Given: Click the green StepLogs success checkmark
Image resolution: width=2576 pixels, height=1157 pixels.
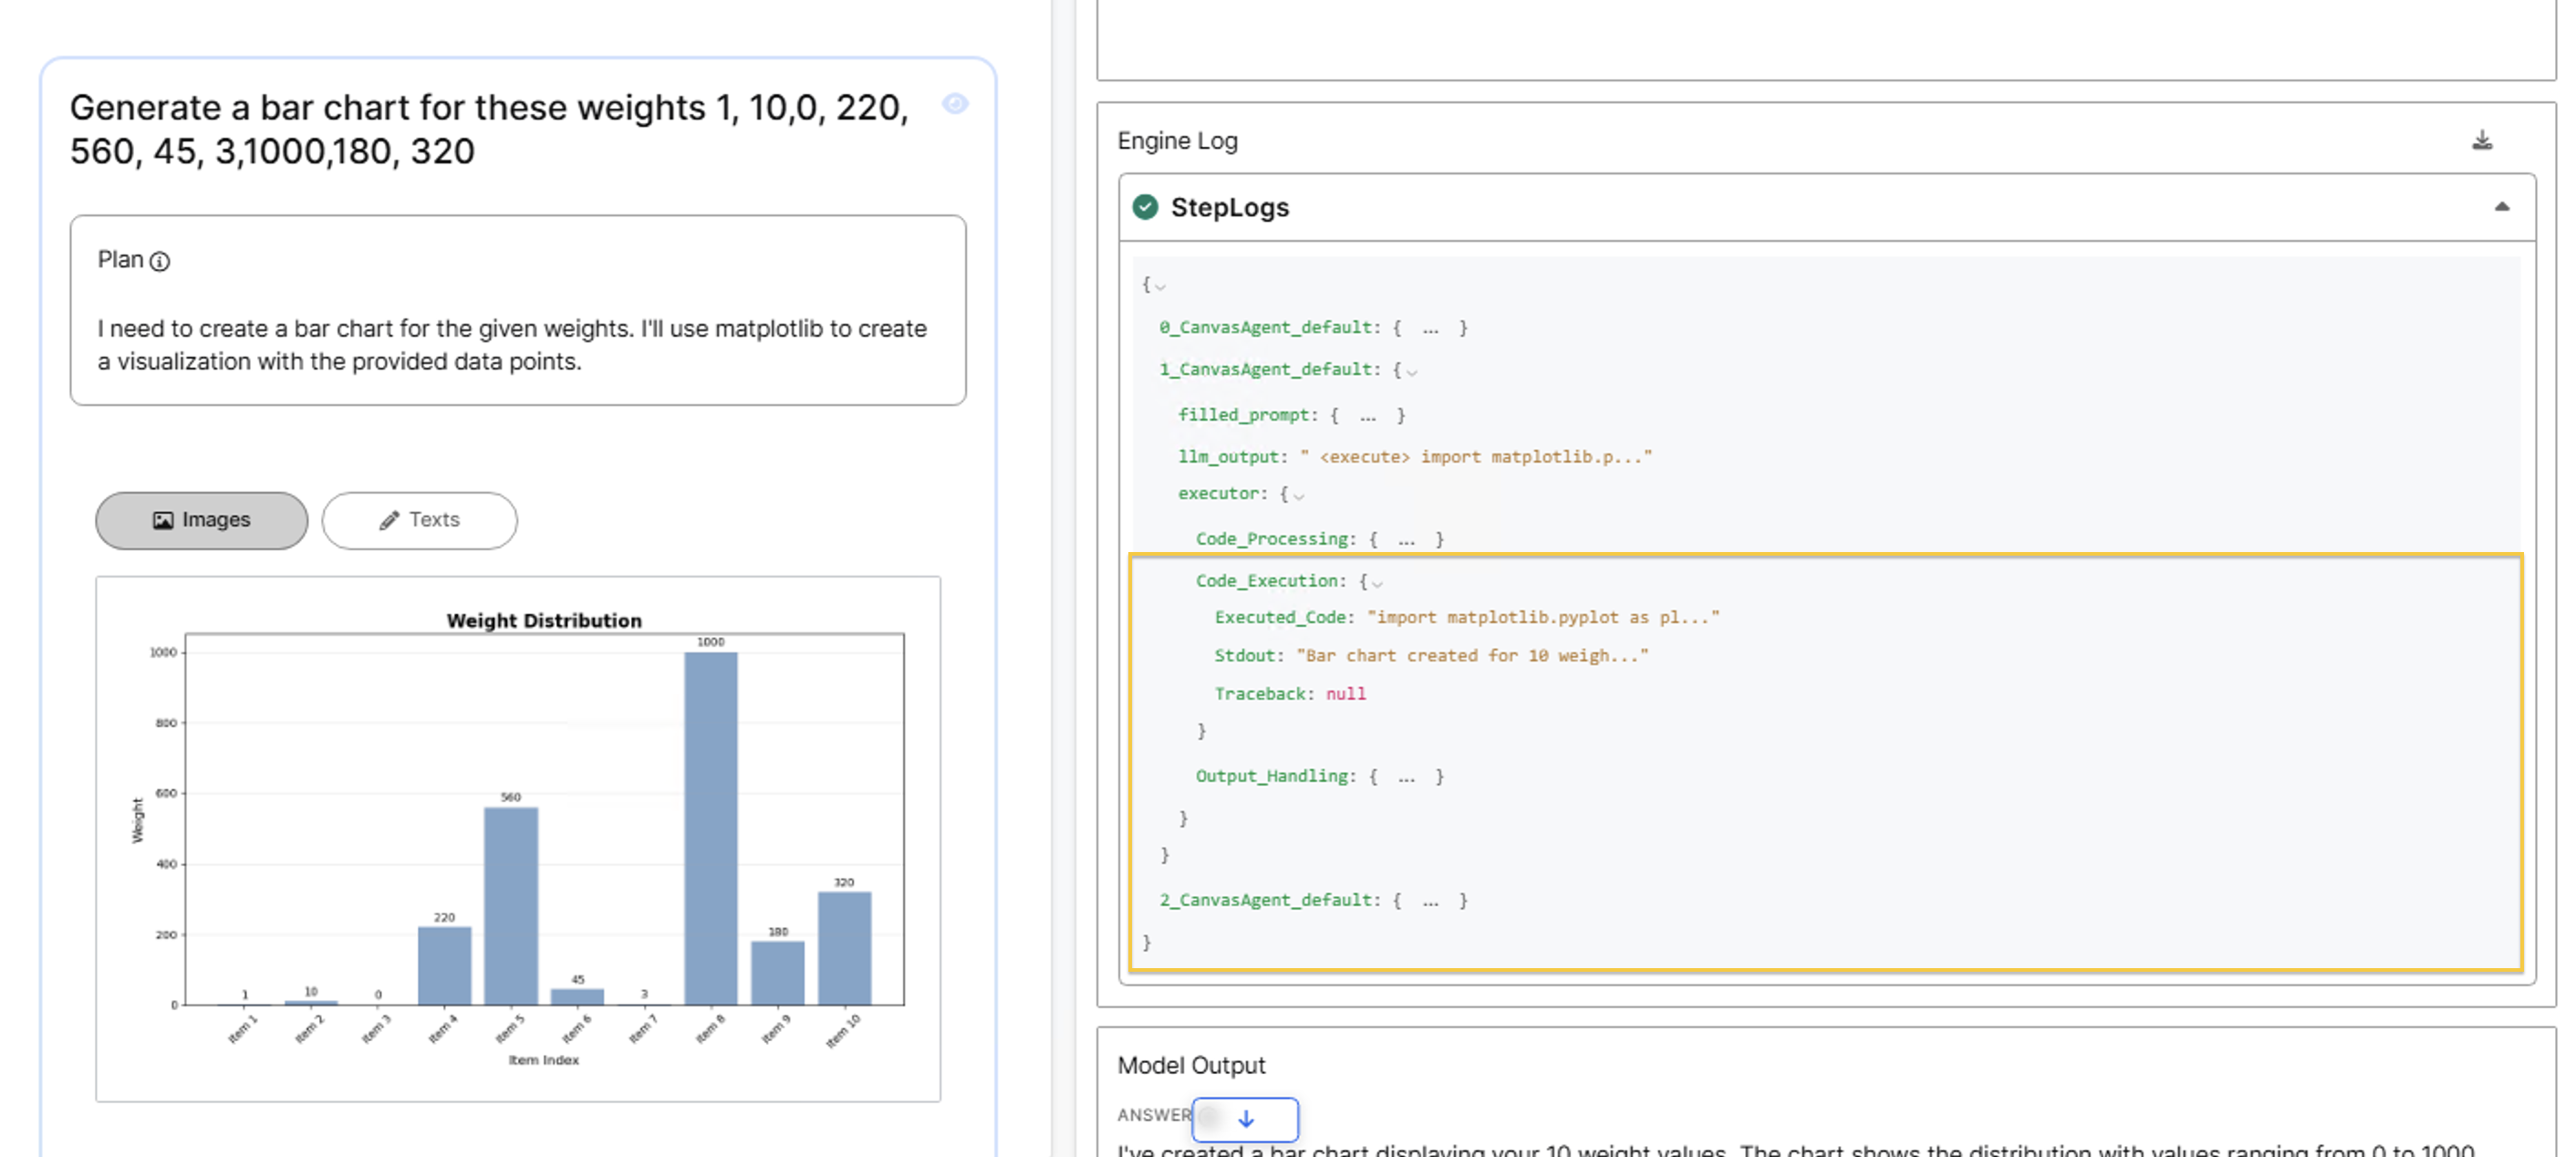Looking at the screenshot, I should click(1145, 207).
